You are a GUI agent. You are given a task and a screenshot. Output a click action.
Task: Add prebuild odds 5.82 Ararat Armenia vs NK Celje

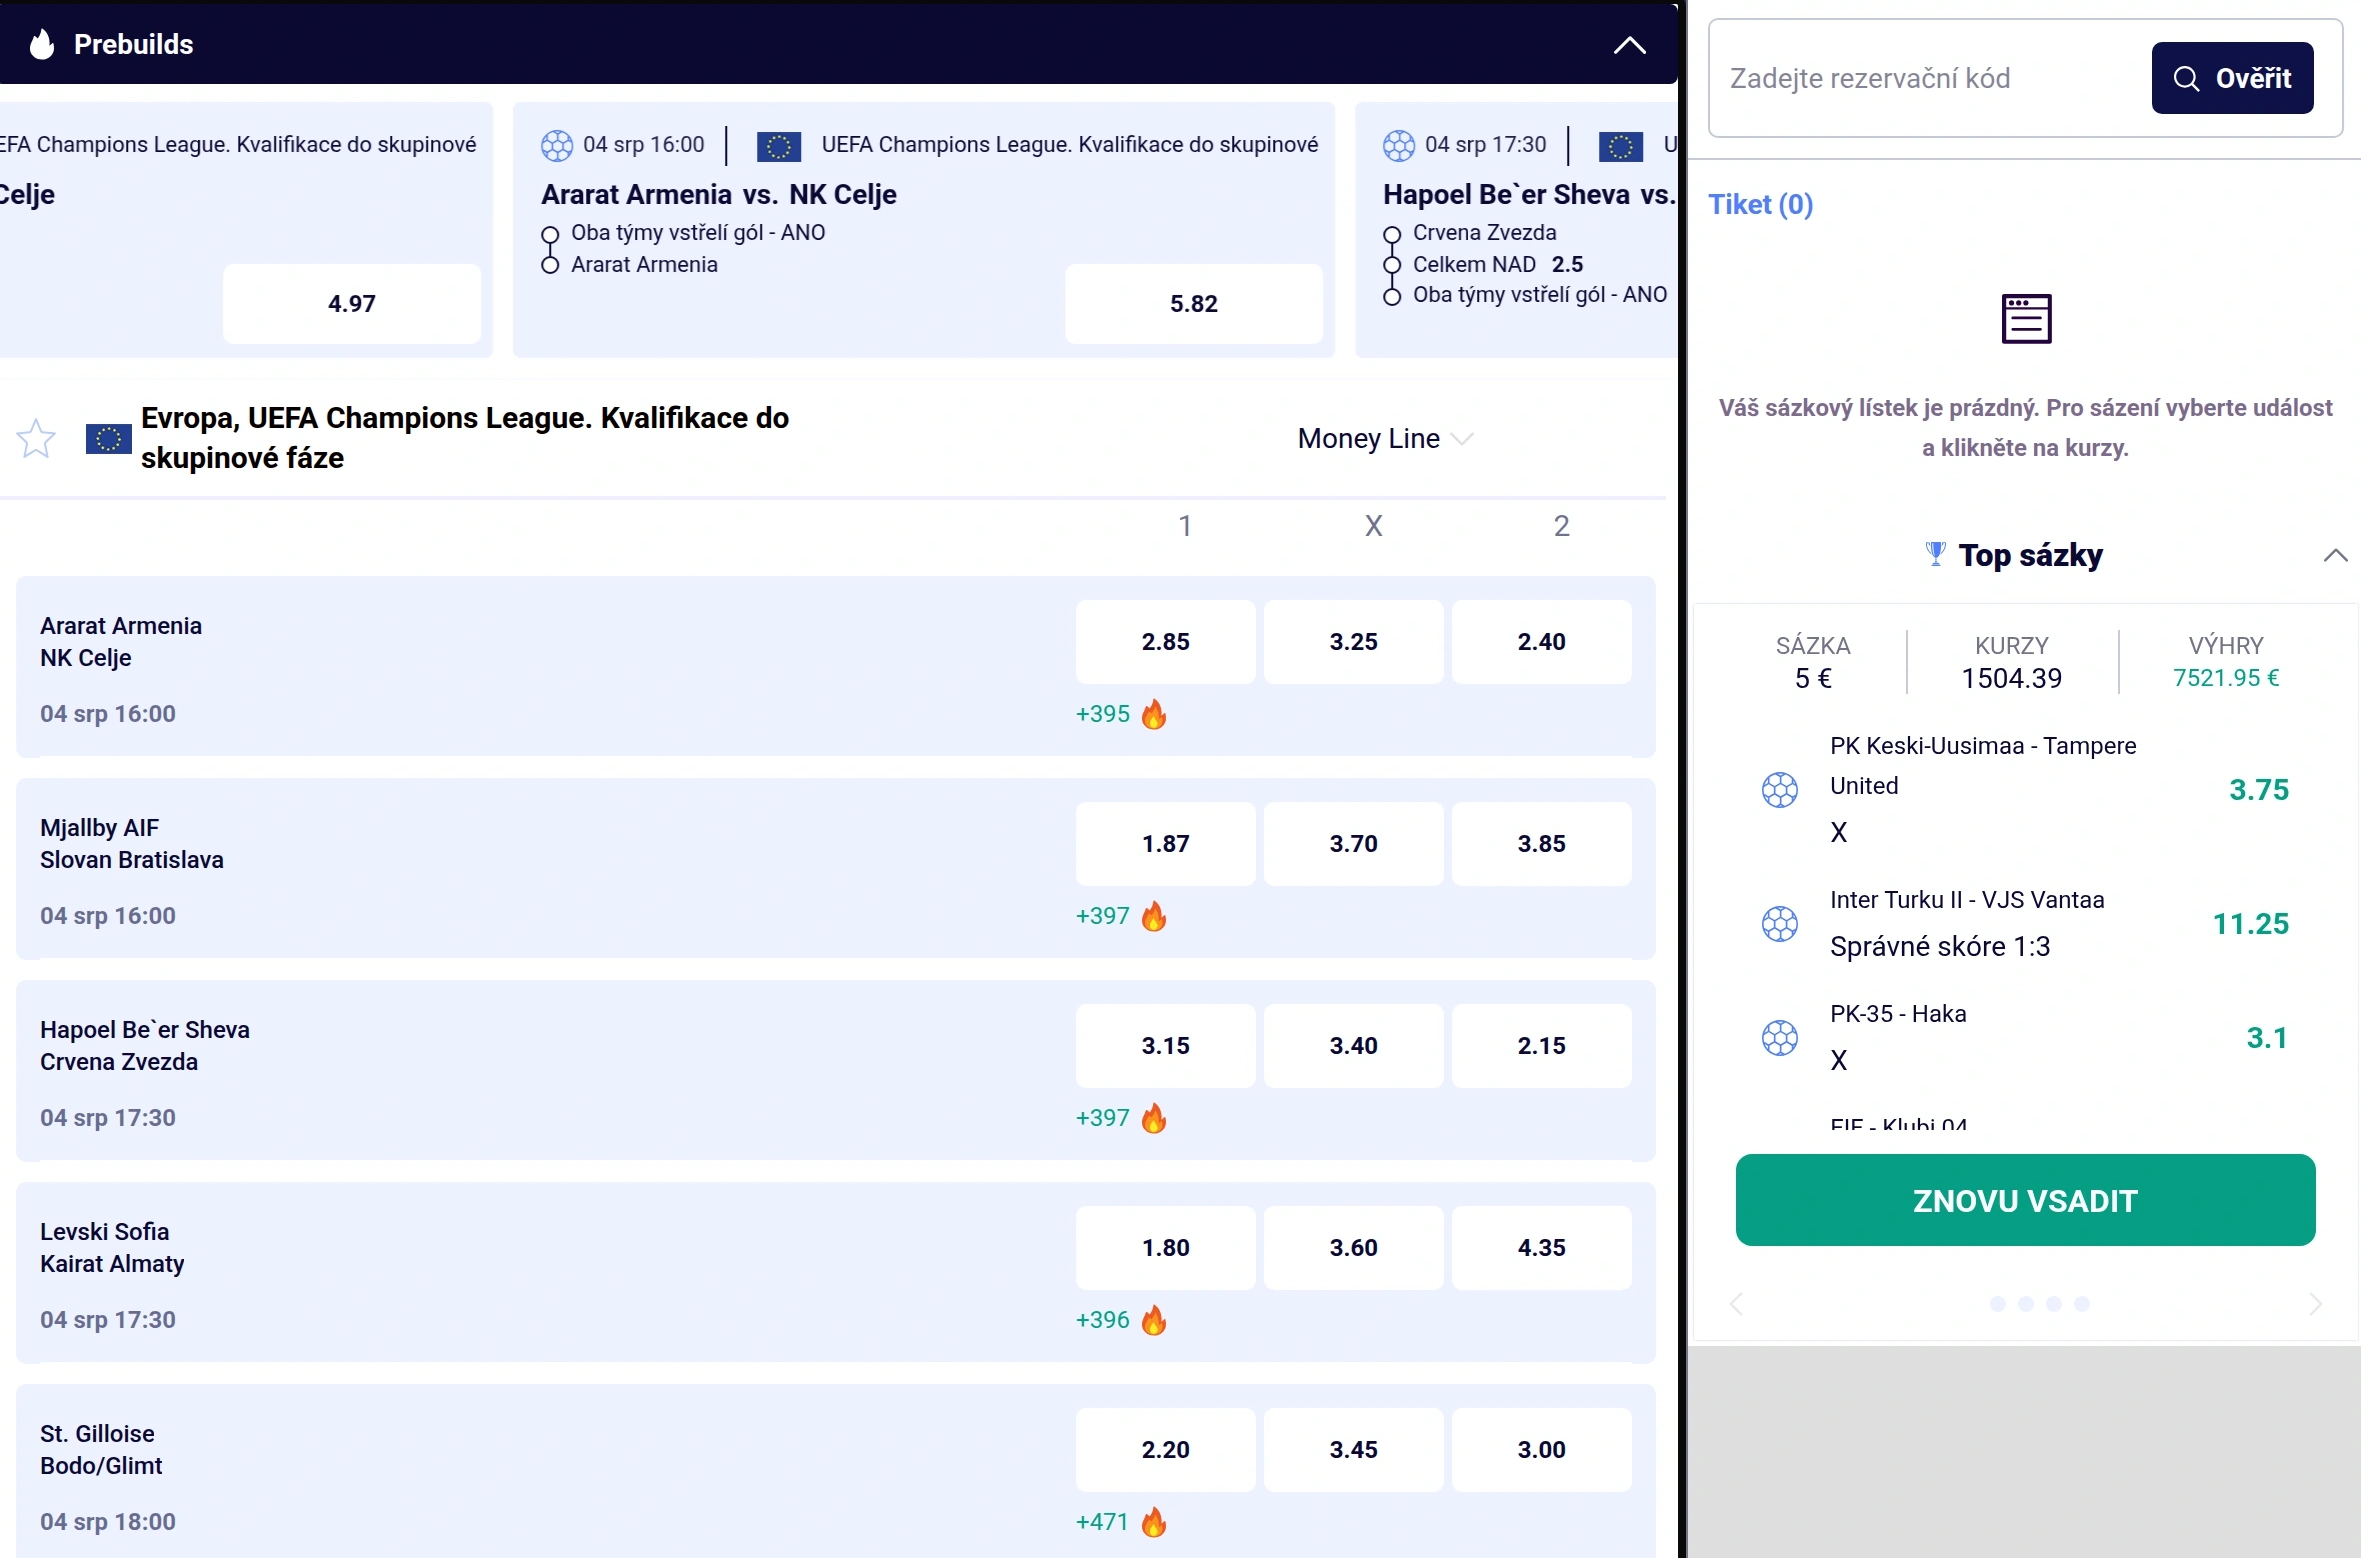pyautogui.click(x=1193, y=304)
